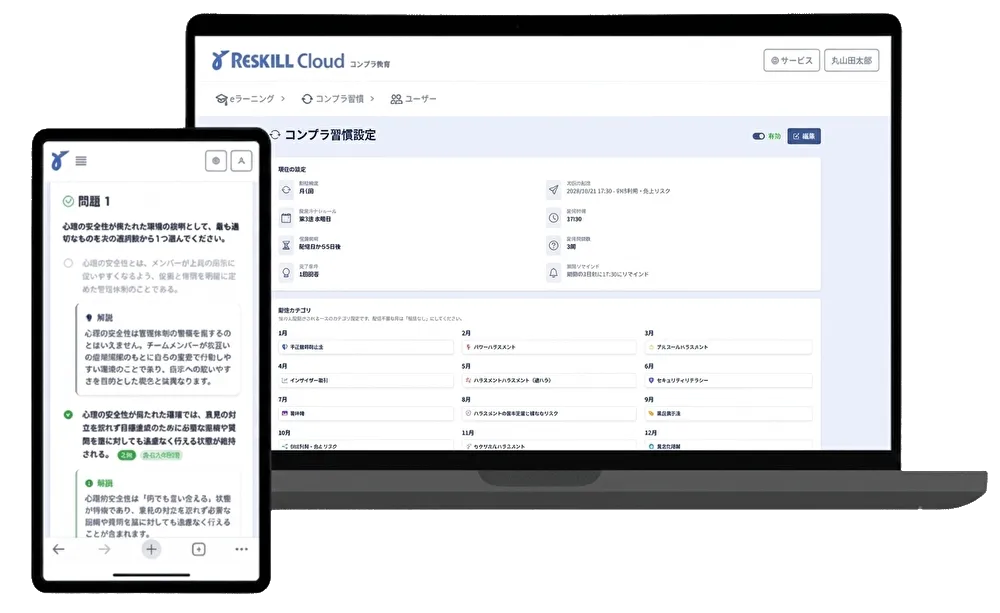1000x613 pixels.
Task: Open the 11月 category dropdown
Action: click(548, 445)
